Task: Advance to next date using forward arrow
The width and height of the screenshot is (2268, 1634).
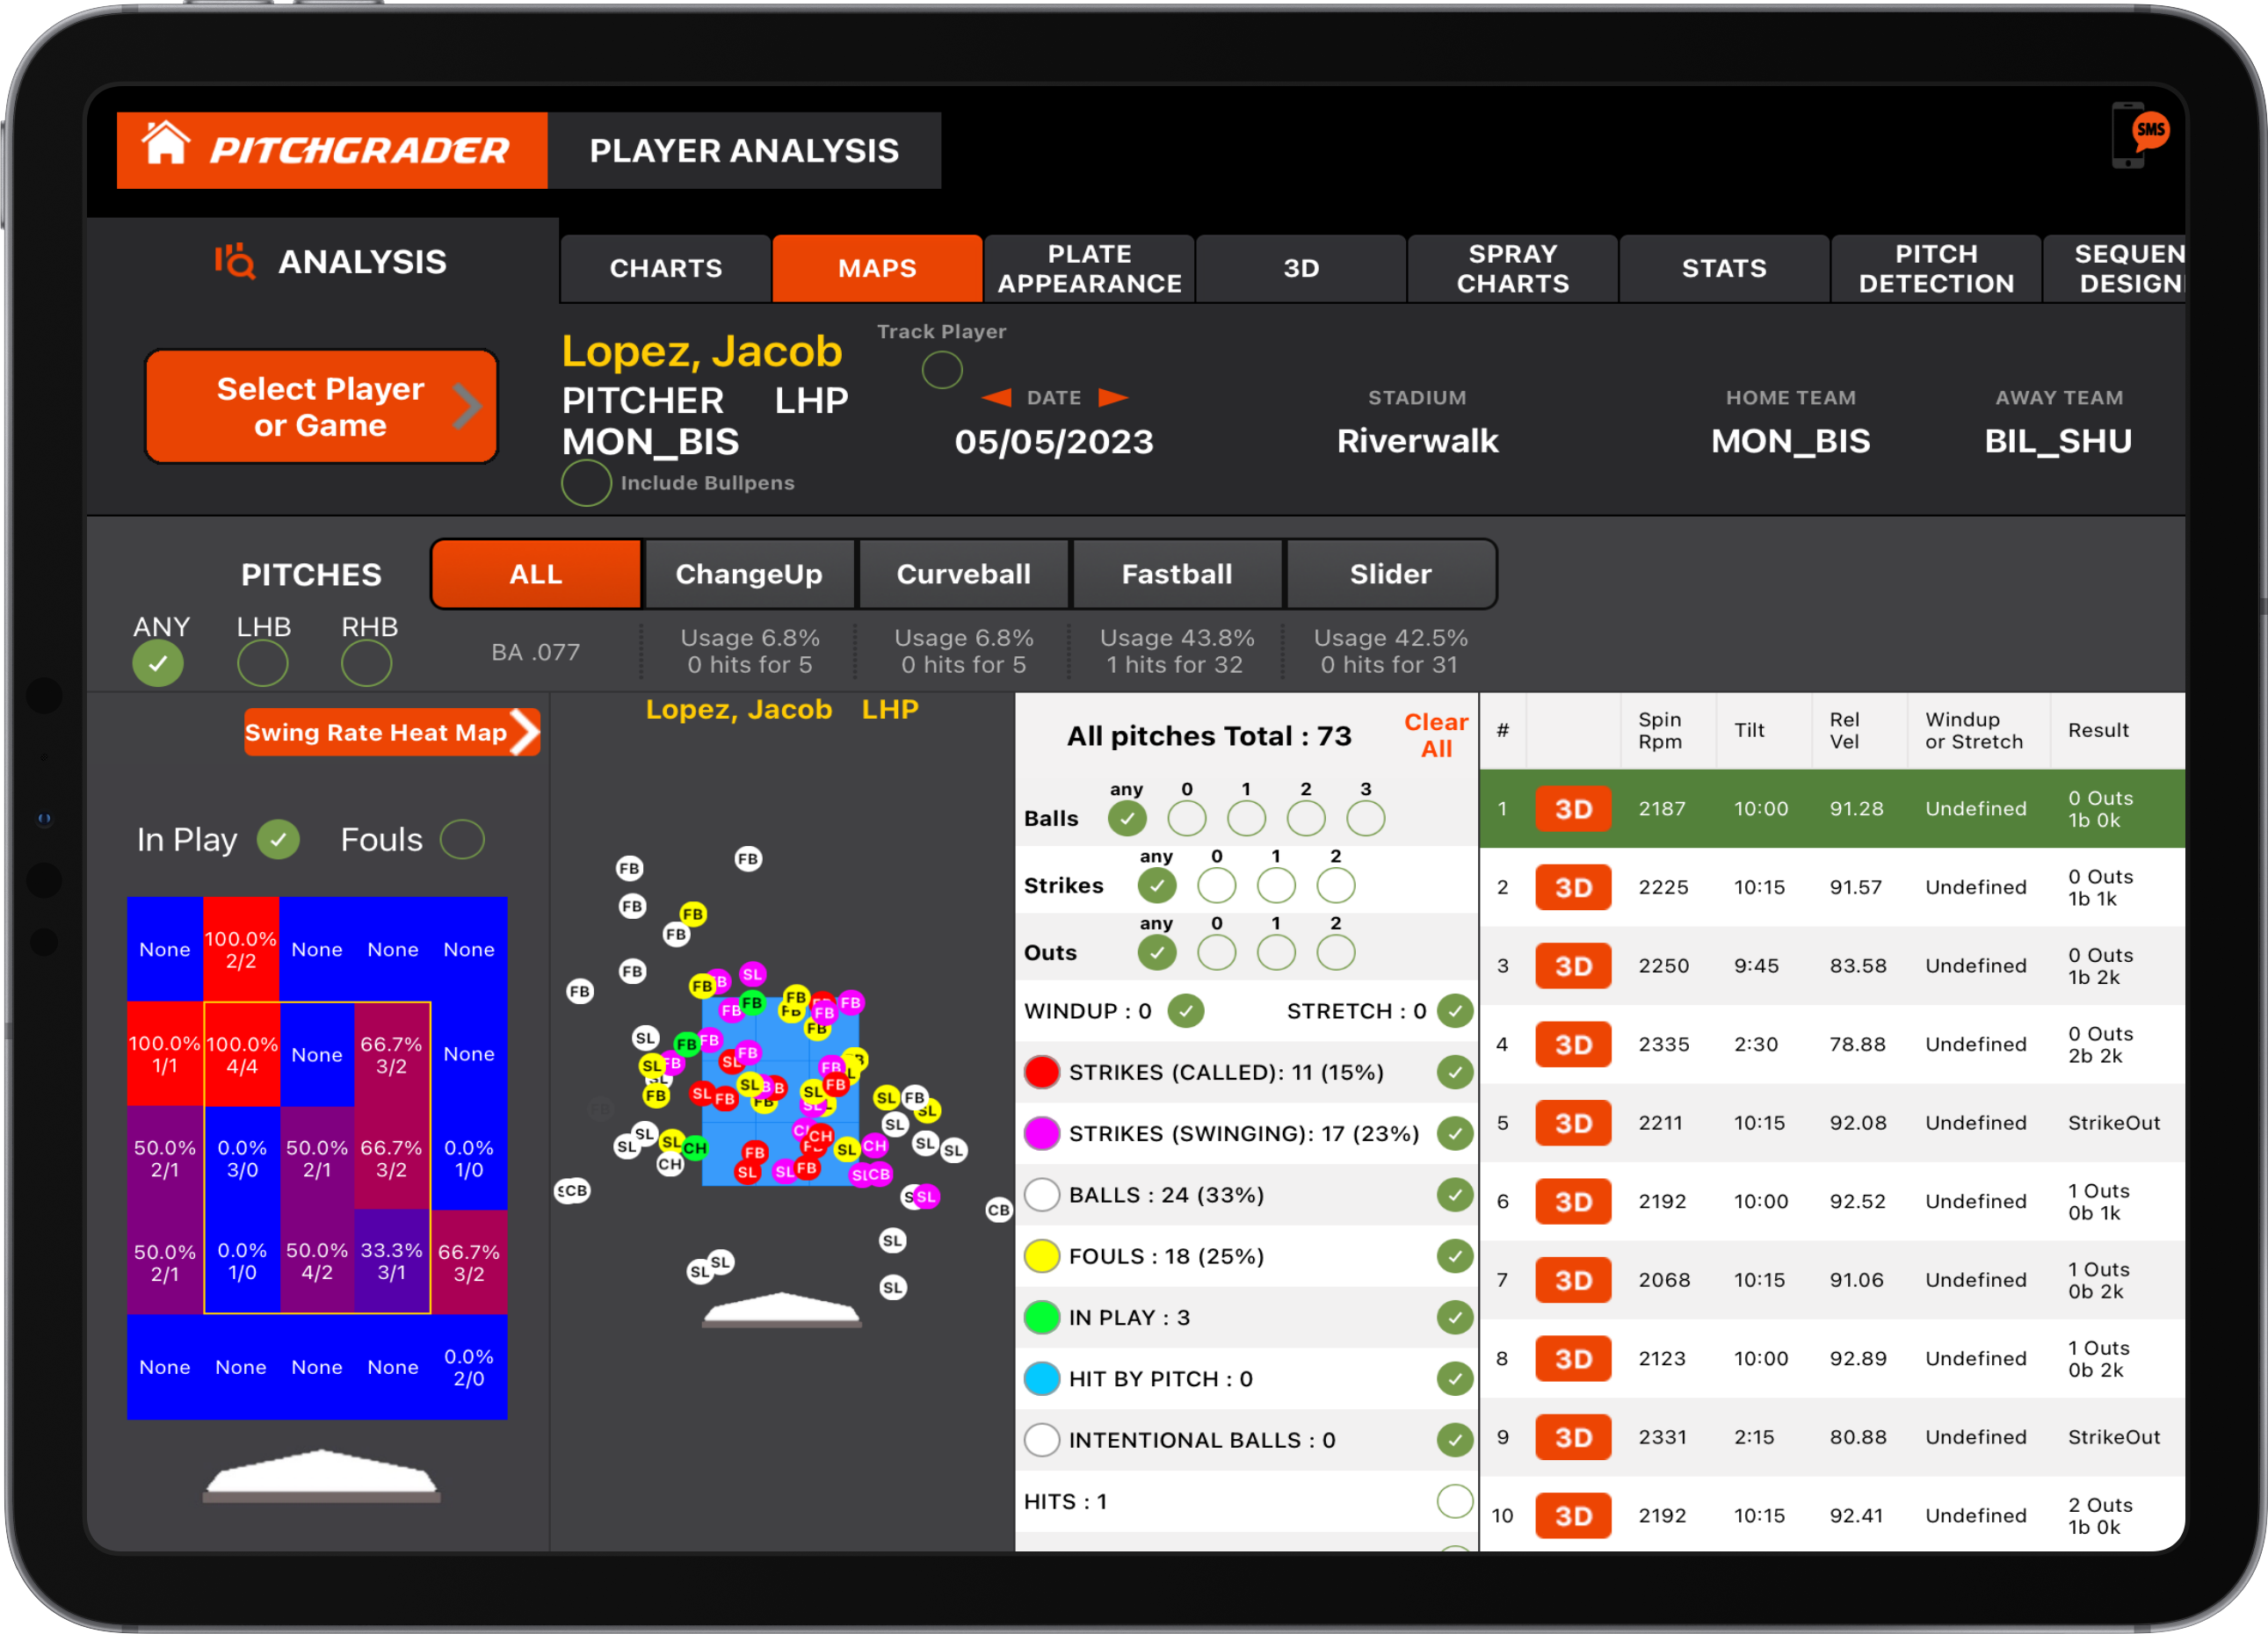Action: (1113, 397)
